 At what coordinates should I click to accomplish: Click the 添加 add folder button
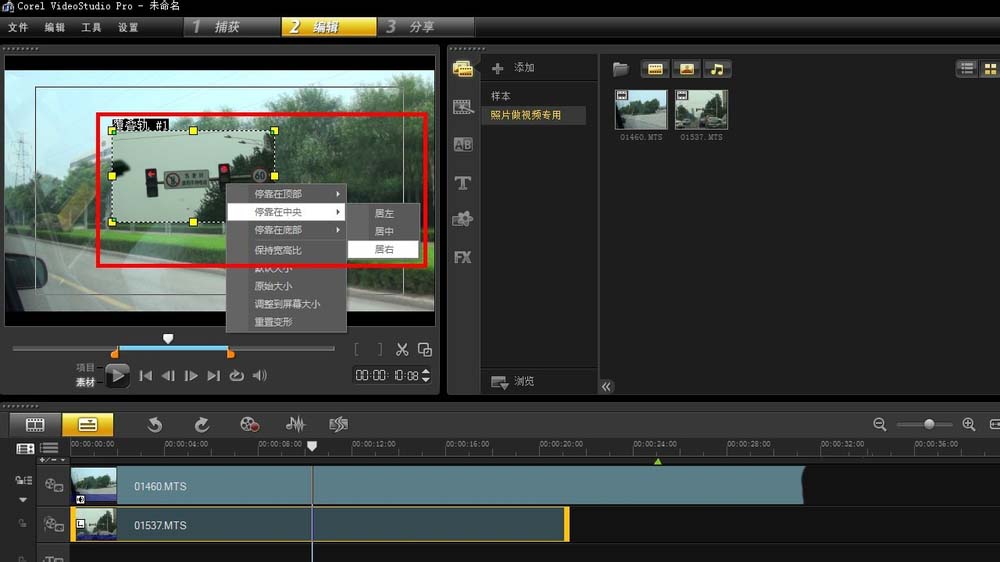[x=514, y=68]
